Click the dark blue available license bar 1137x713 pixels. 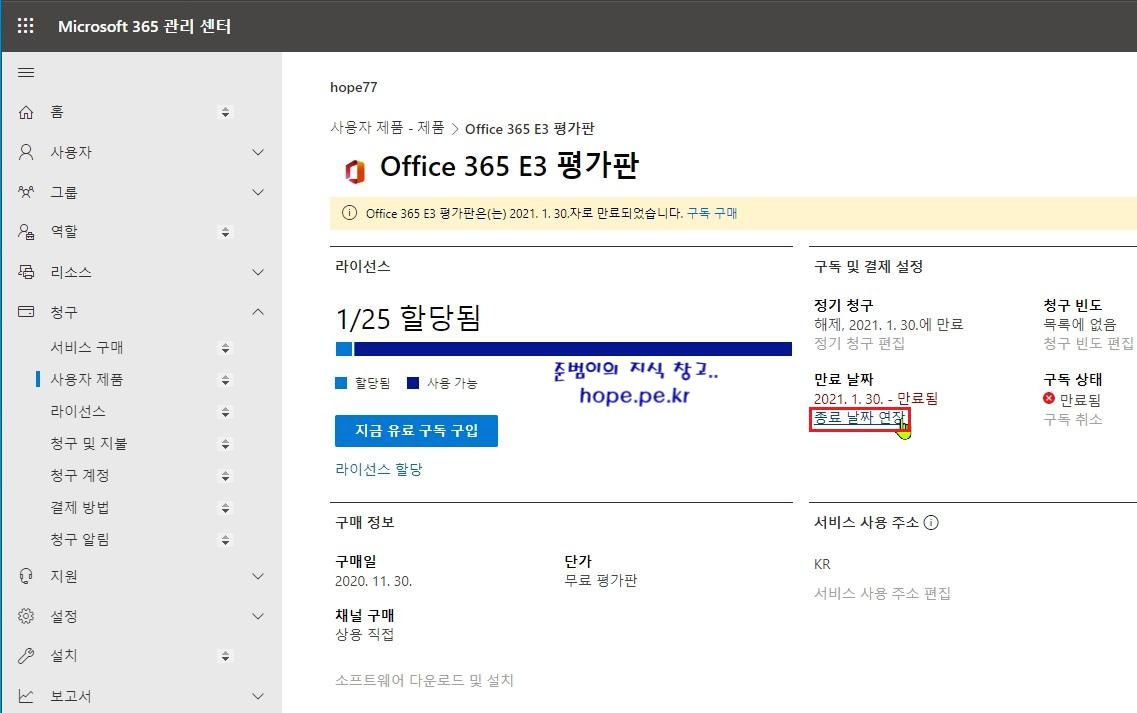[573, 349]
